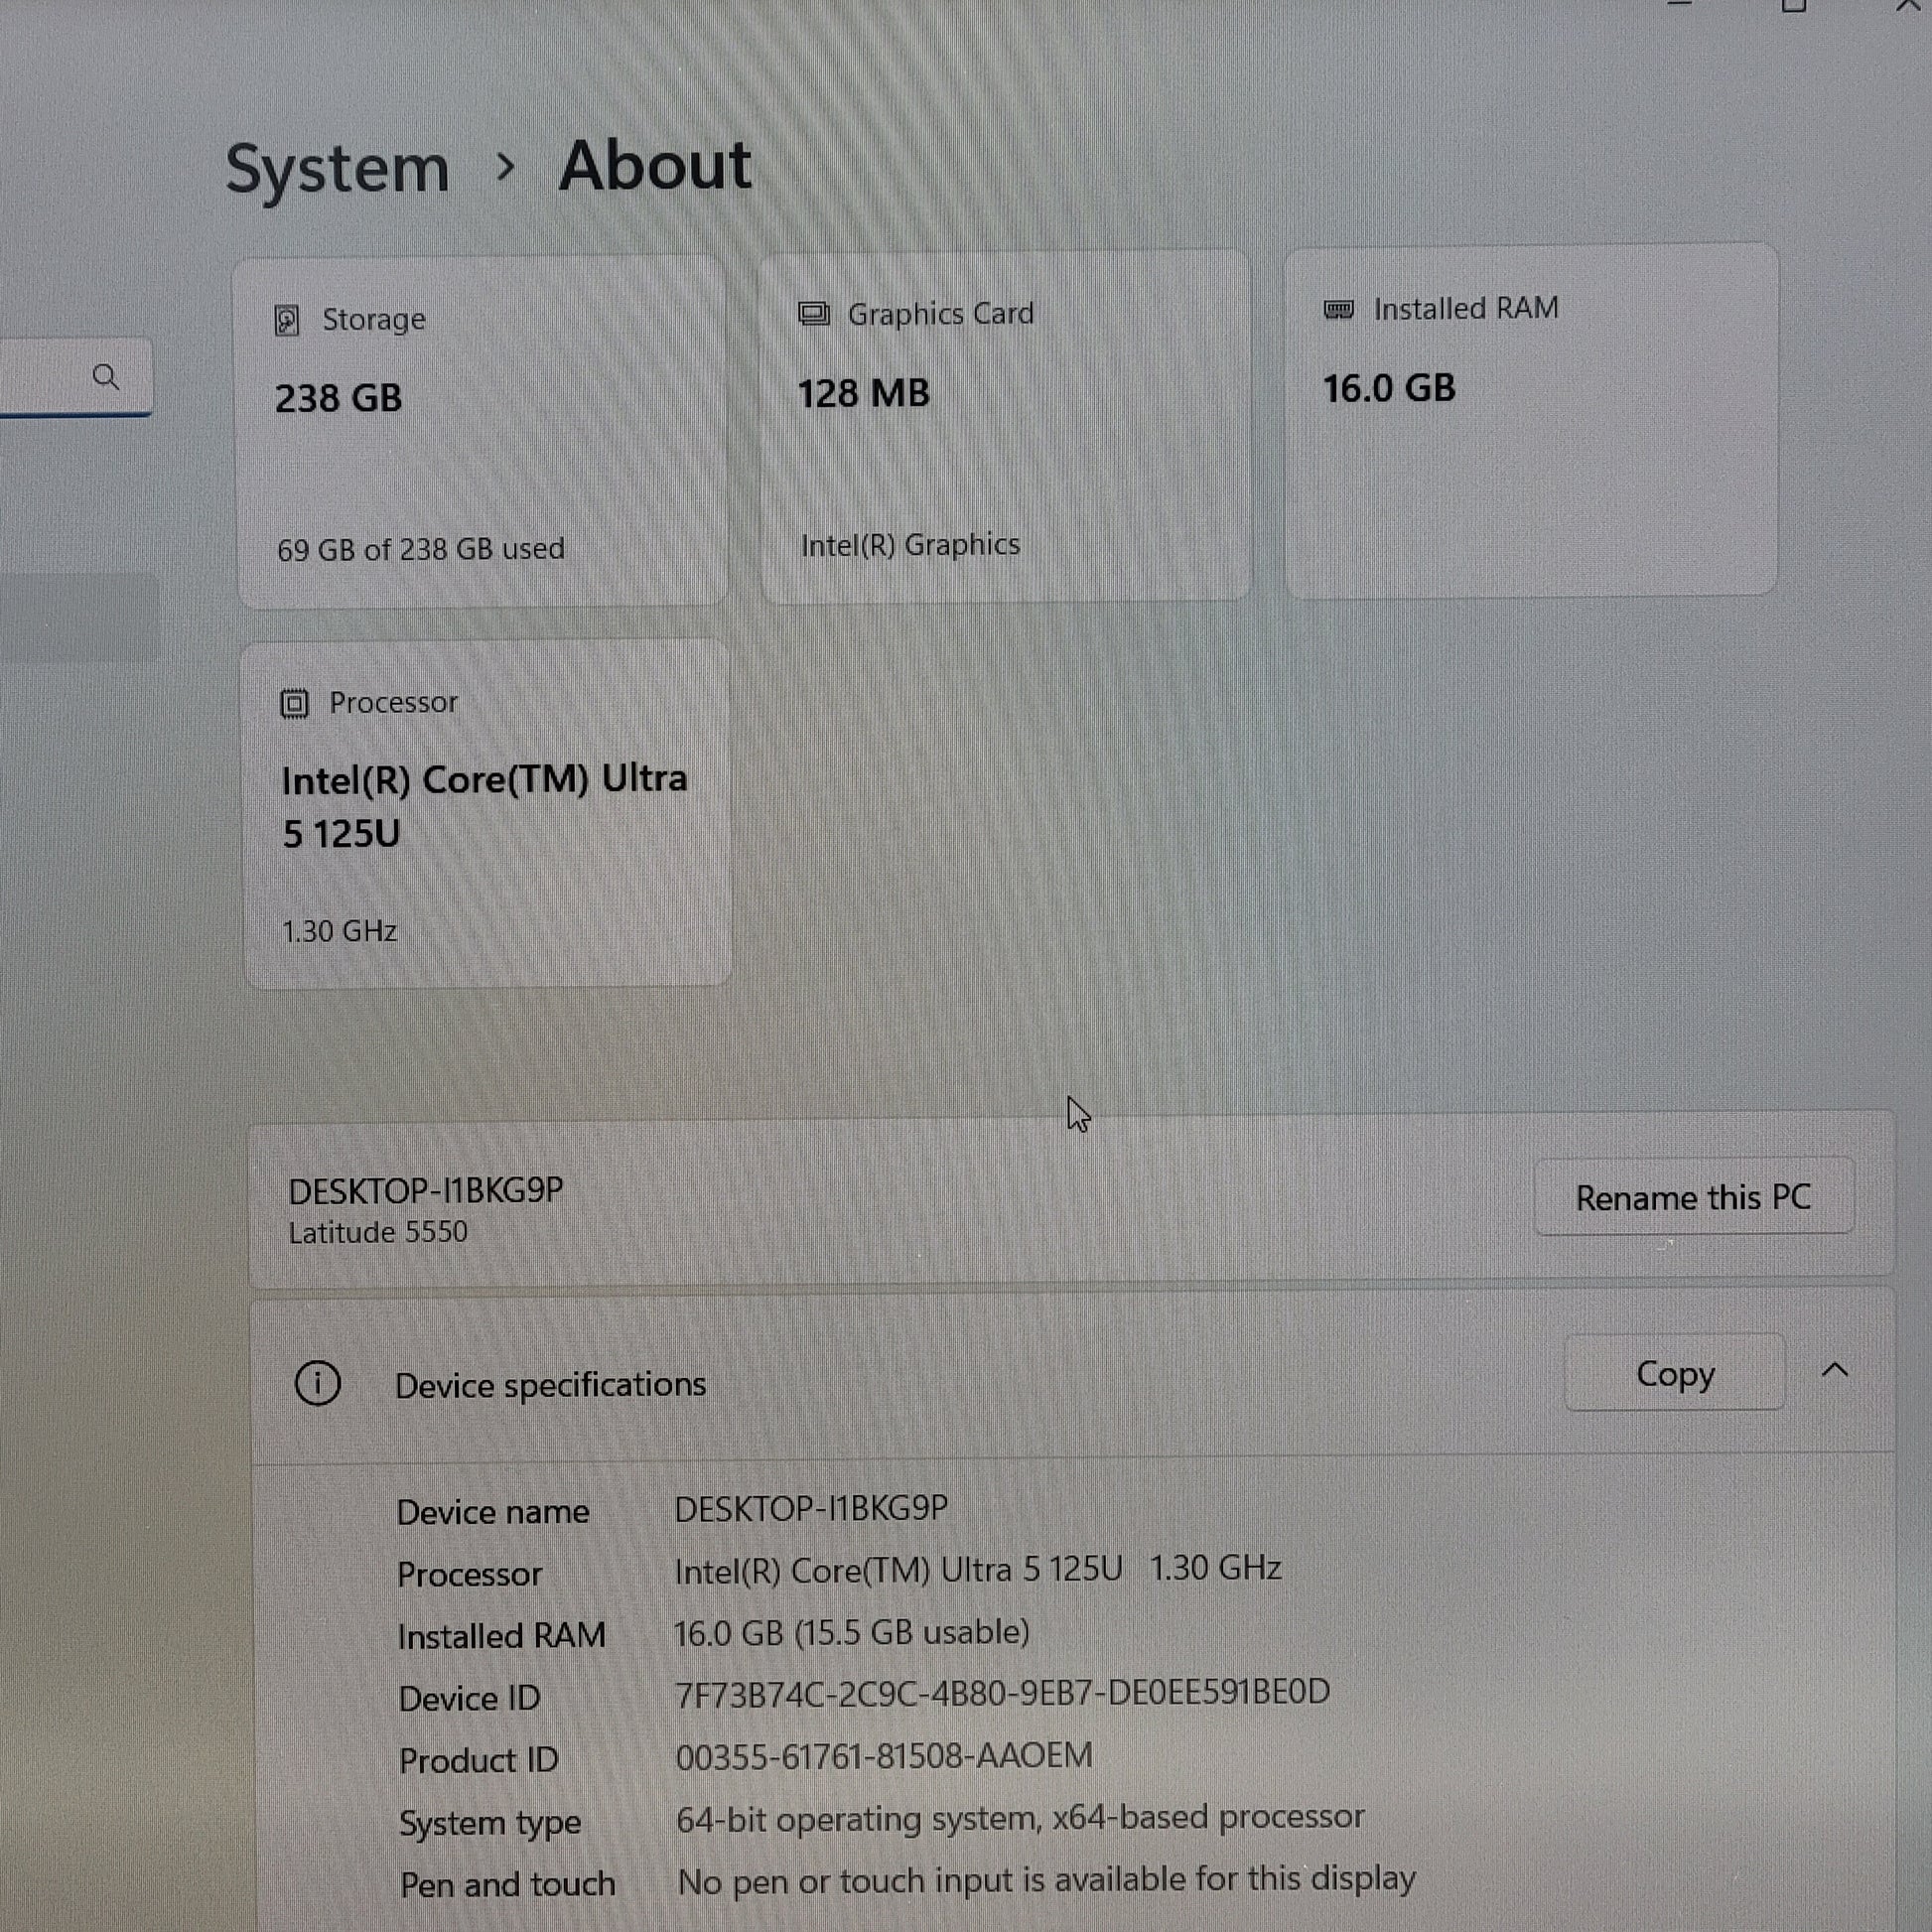Click the Storage drive icon

(287, 321)
